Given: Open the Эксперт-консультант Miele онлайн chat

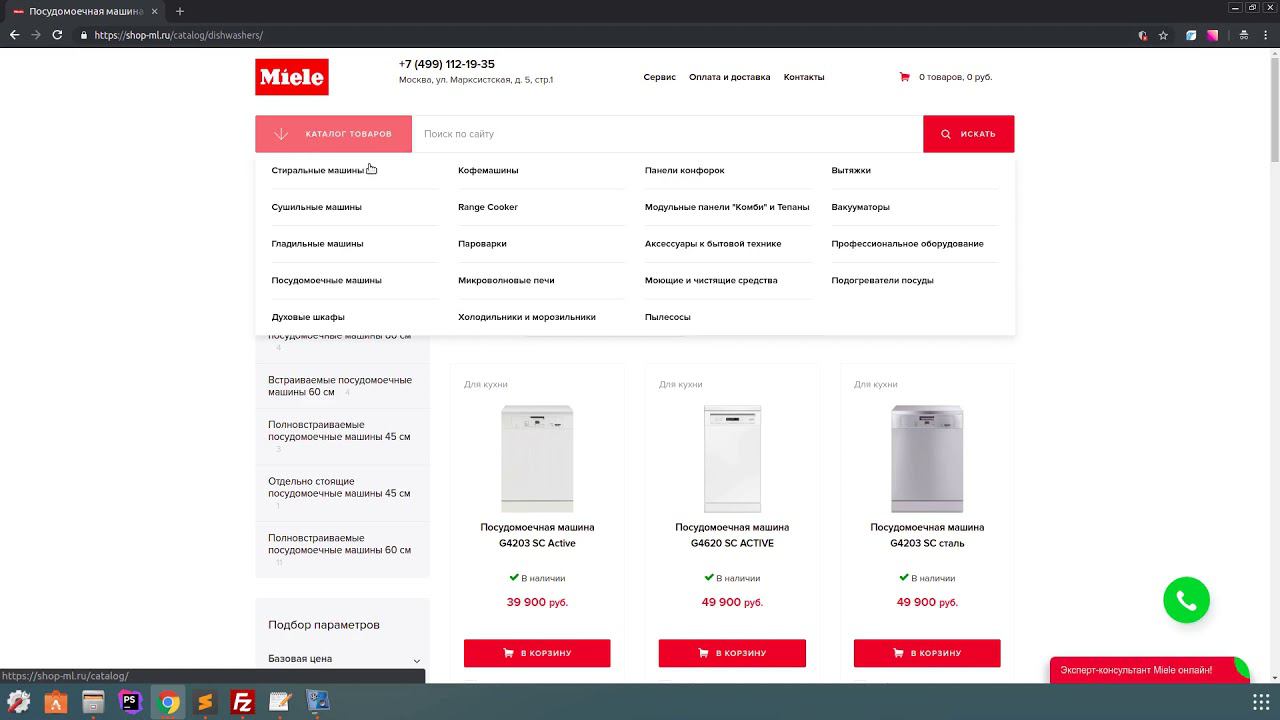Looking at the screenshot, I should click(x=1150, y=670).
